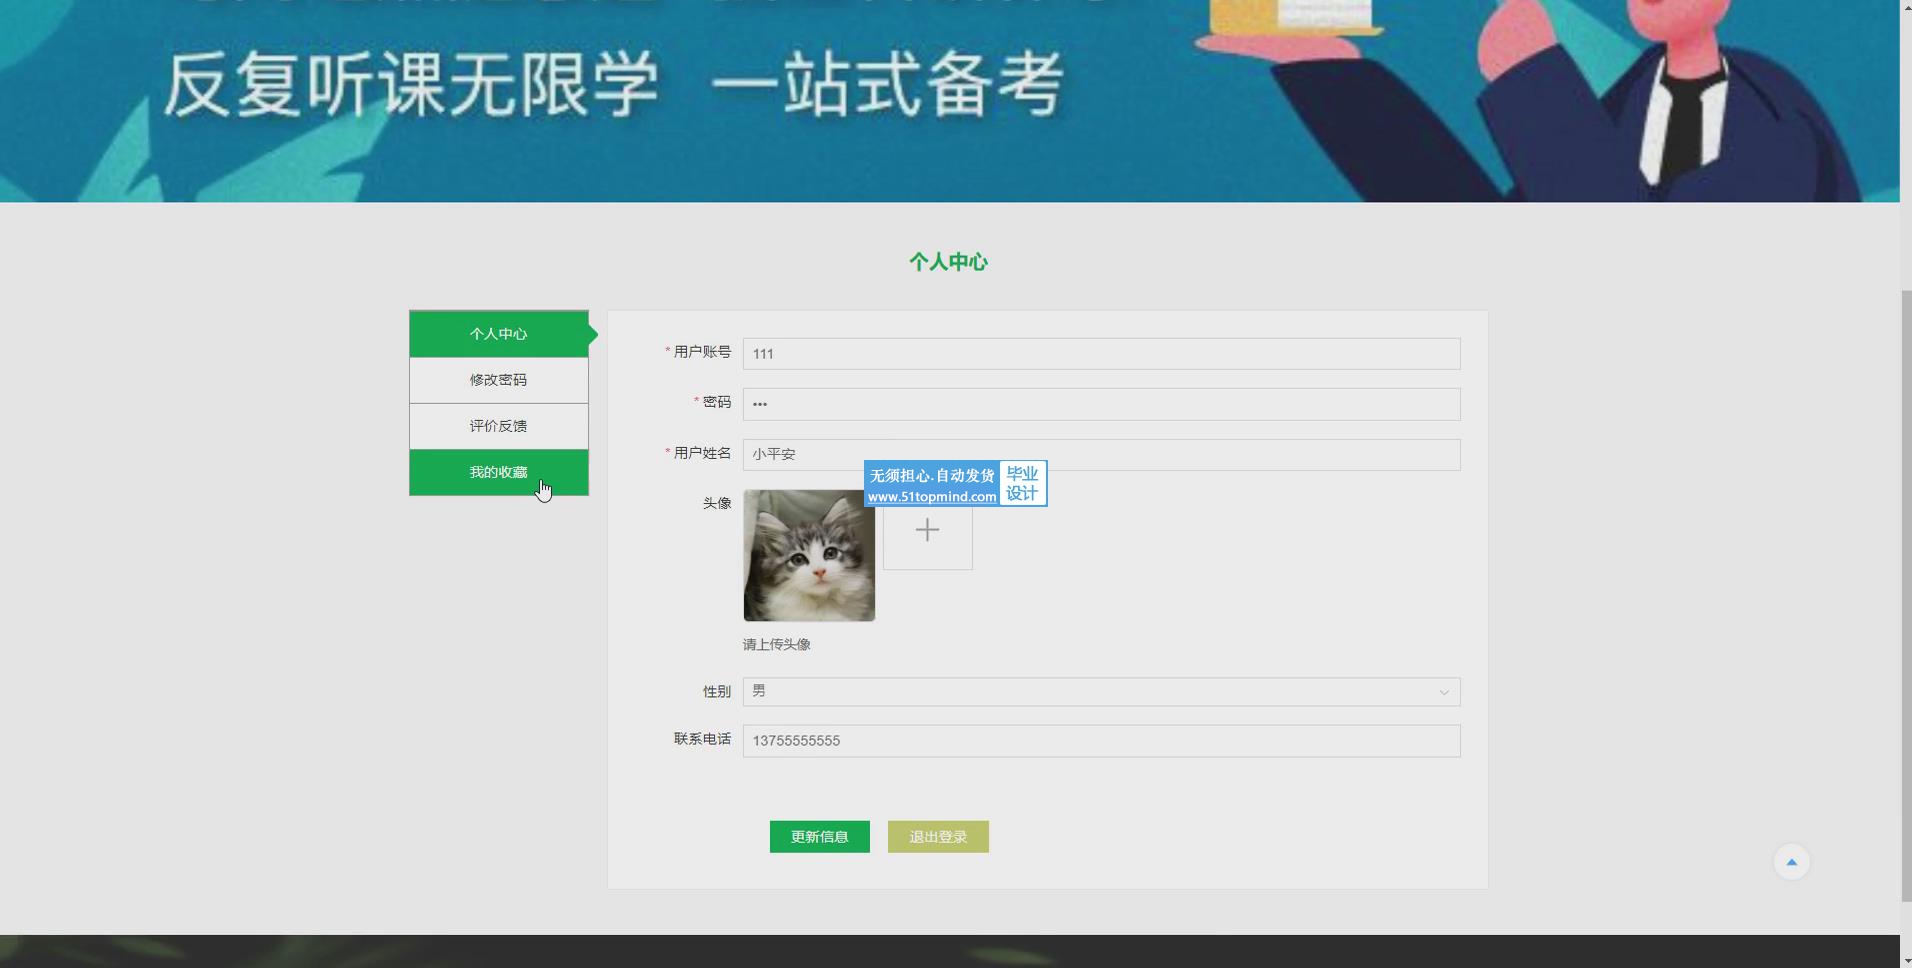
Task: Click the cat avatar thumbnail
Action: click(x=808, y=556)
